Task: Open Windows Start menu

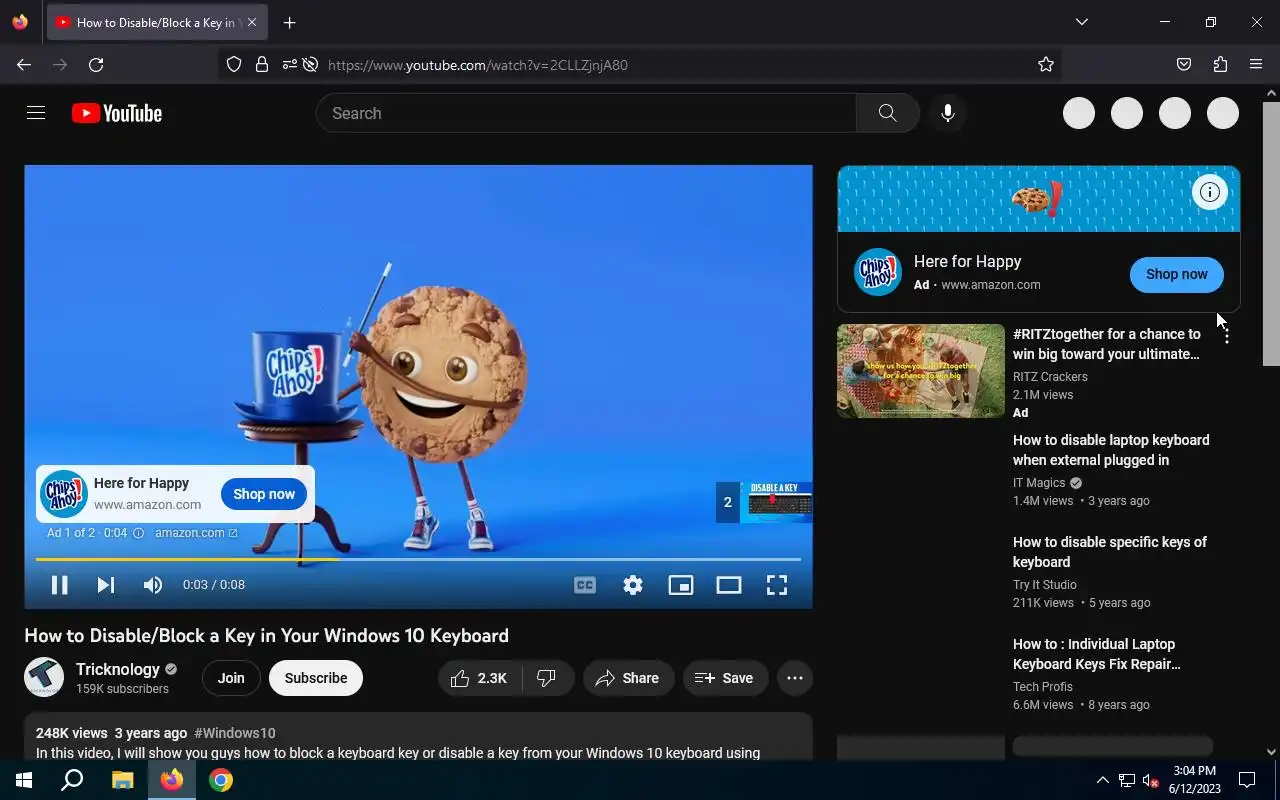Action: pos(24,780)
